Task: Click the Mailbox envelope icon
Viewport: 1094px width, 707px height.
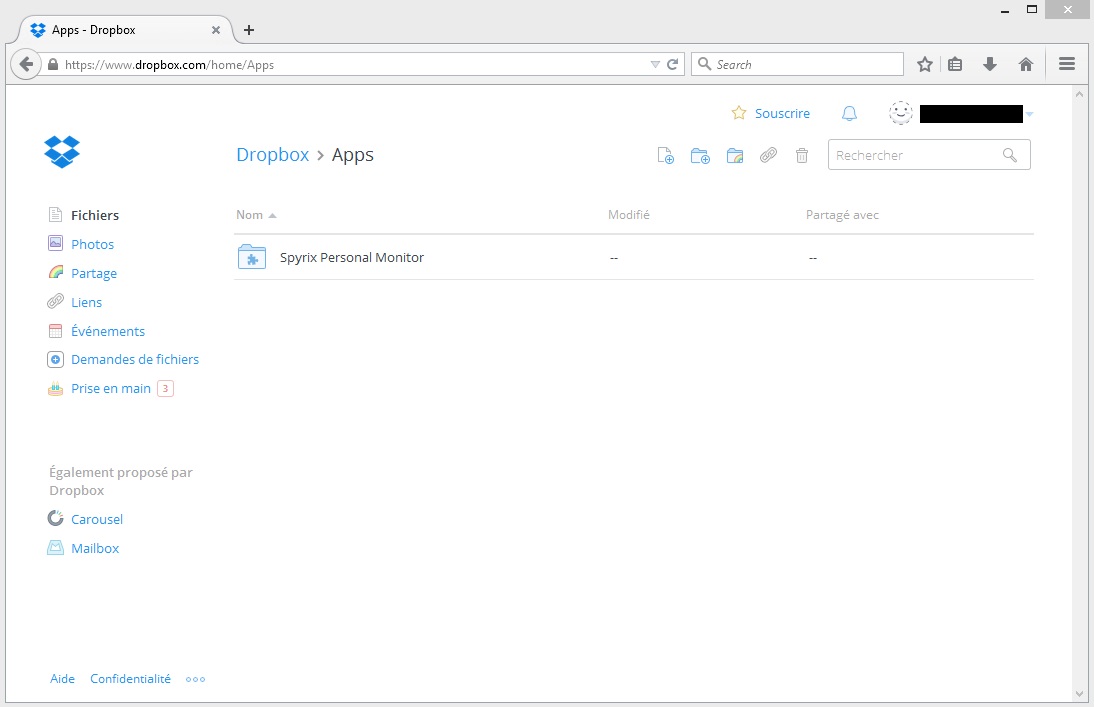Action: pyautogui.click(x=55, y=548)
